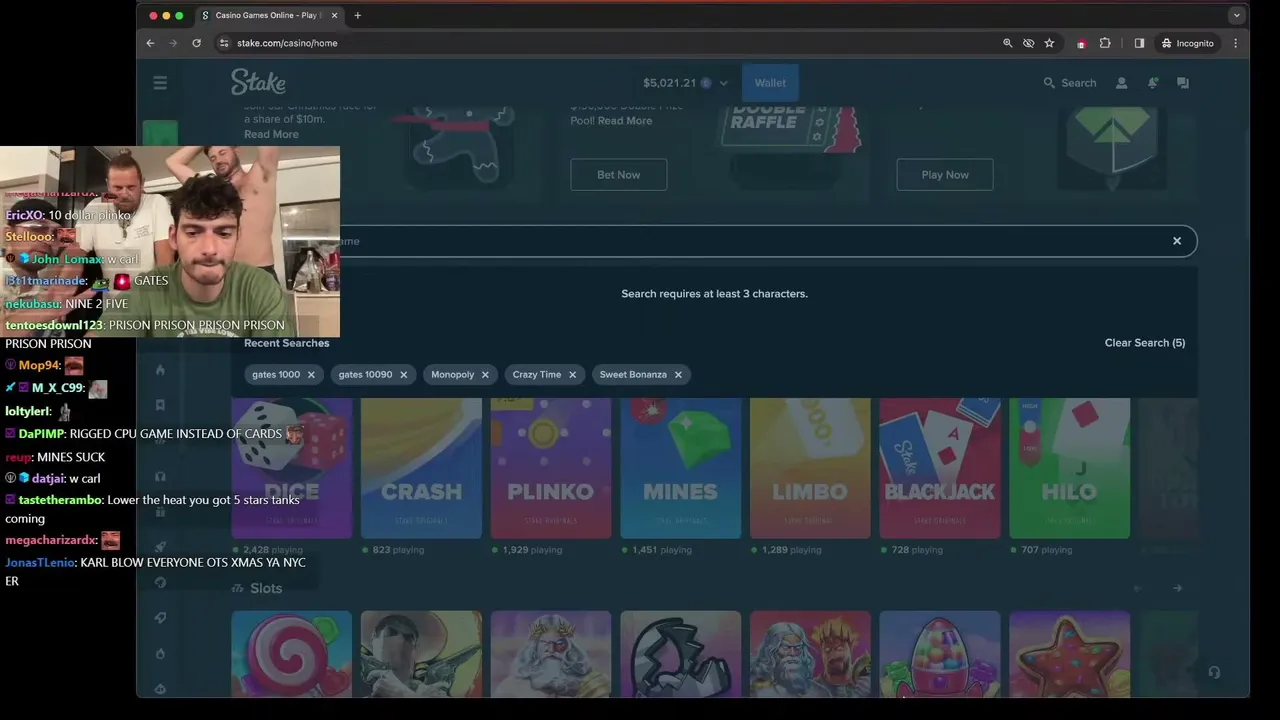Close the Casino Games Online tab
Screen dimensions: 1280x720
click(x=334, y=15)
